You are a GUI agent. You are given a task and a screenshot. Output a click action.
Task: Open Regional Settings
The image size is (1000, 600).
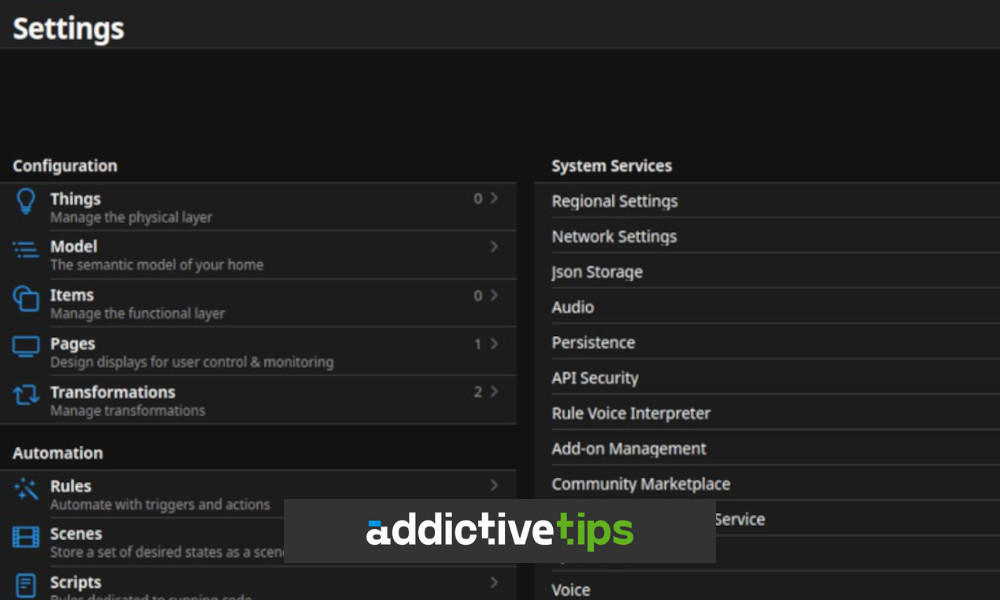coord(614,201)
